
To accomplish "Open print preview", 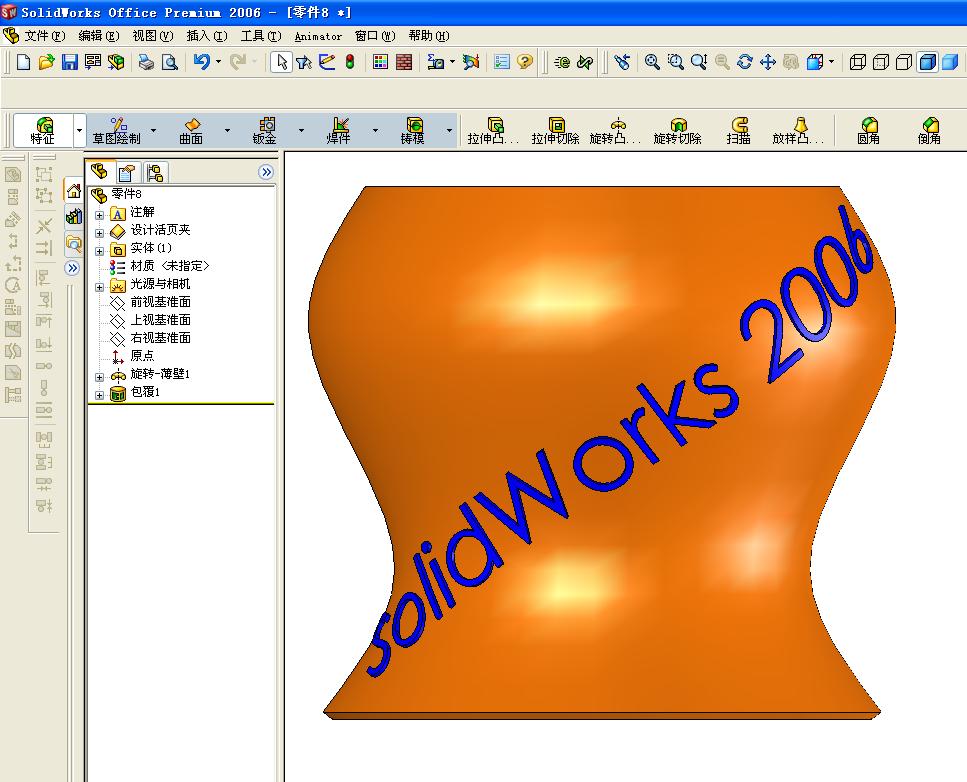I will [x=170, y=62].
